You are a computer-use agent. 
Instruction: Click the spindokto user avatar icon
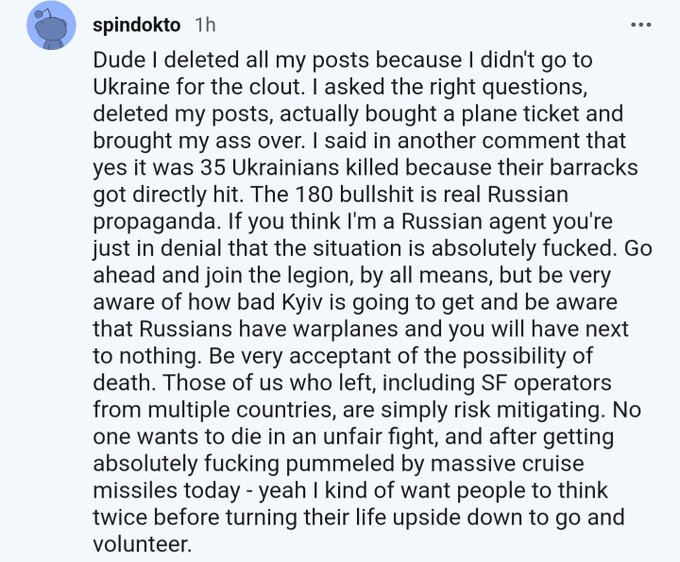pyautogui.click(x=50, y=25)
